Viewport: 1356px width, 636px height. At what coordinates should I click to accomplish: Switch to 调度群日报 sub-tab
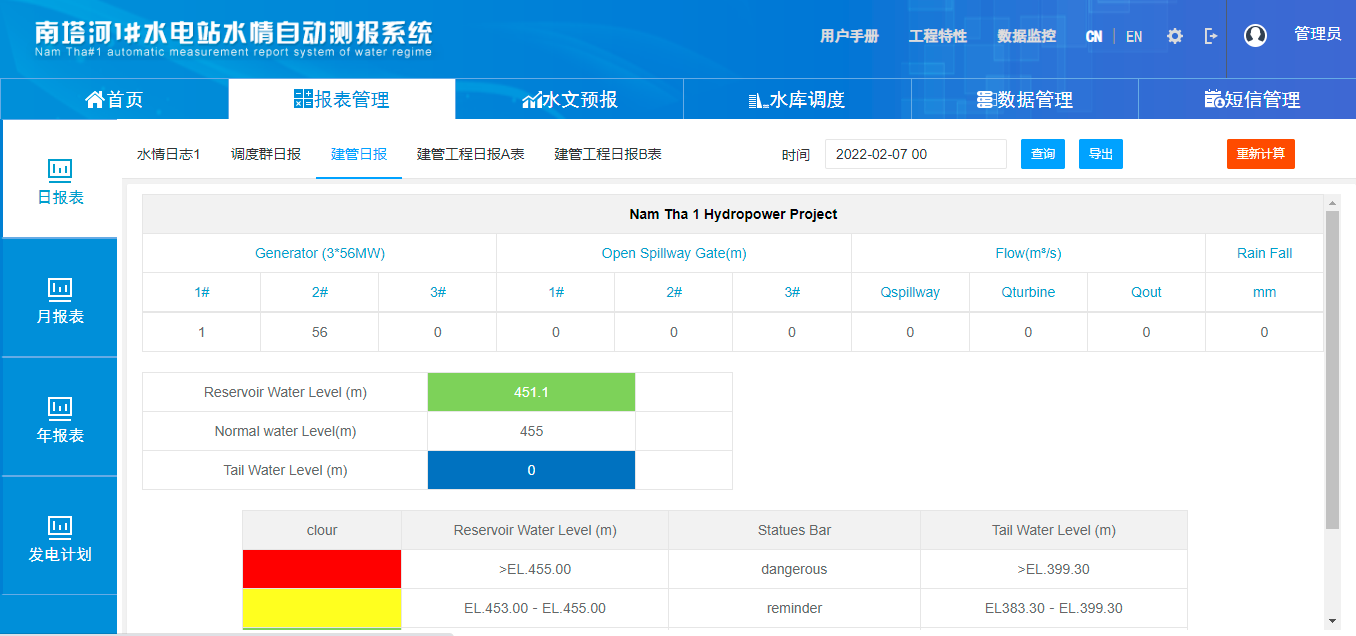(x=266, y=154)
